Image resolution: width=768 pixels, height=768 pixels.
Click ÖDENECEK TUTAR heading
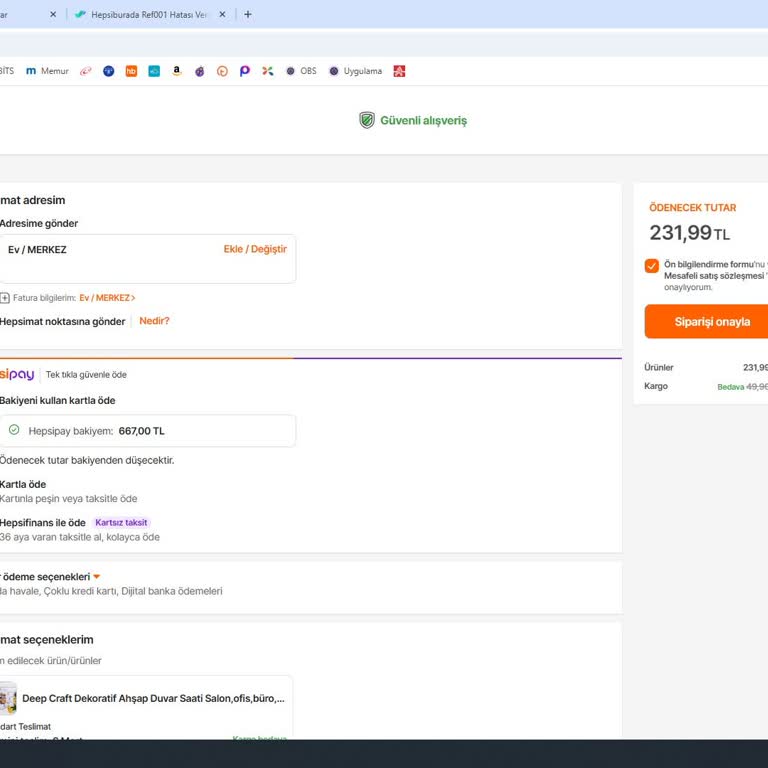point(693,208)
